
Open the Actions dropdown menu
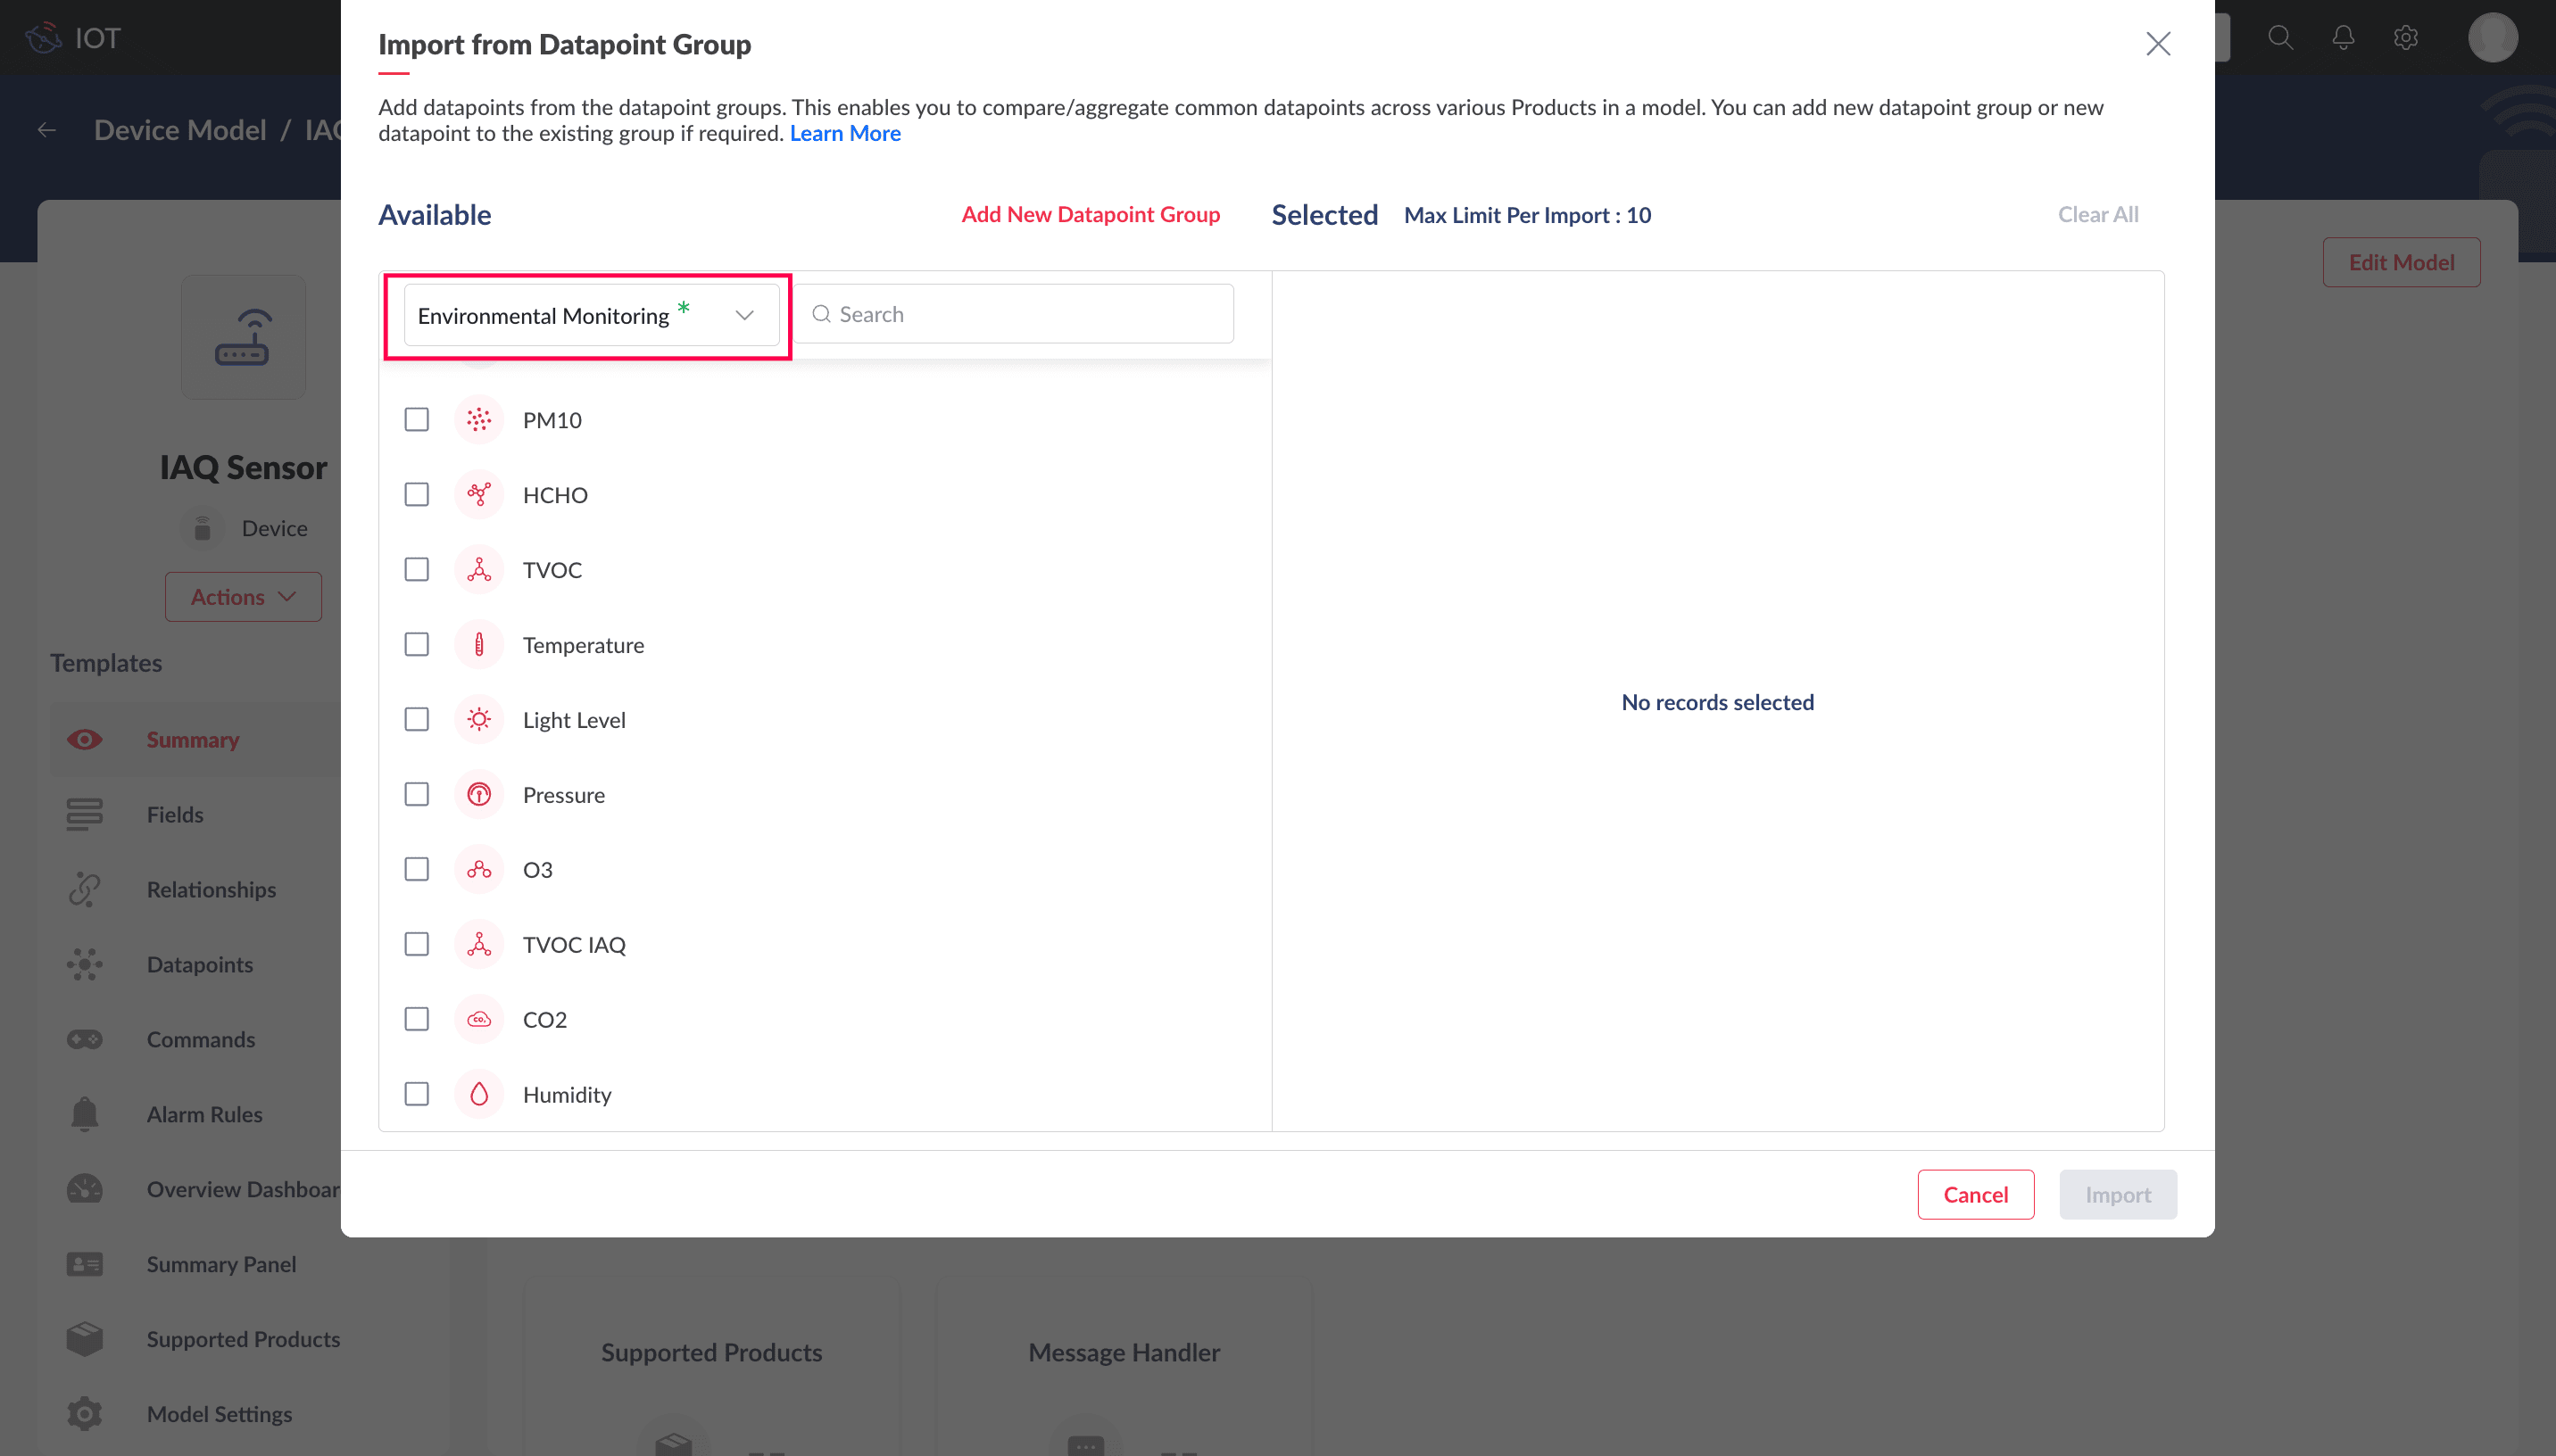point(243,597)
